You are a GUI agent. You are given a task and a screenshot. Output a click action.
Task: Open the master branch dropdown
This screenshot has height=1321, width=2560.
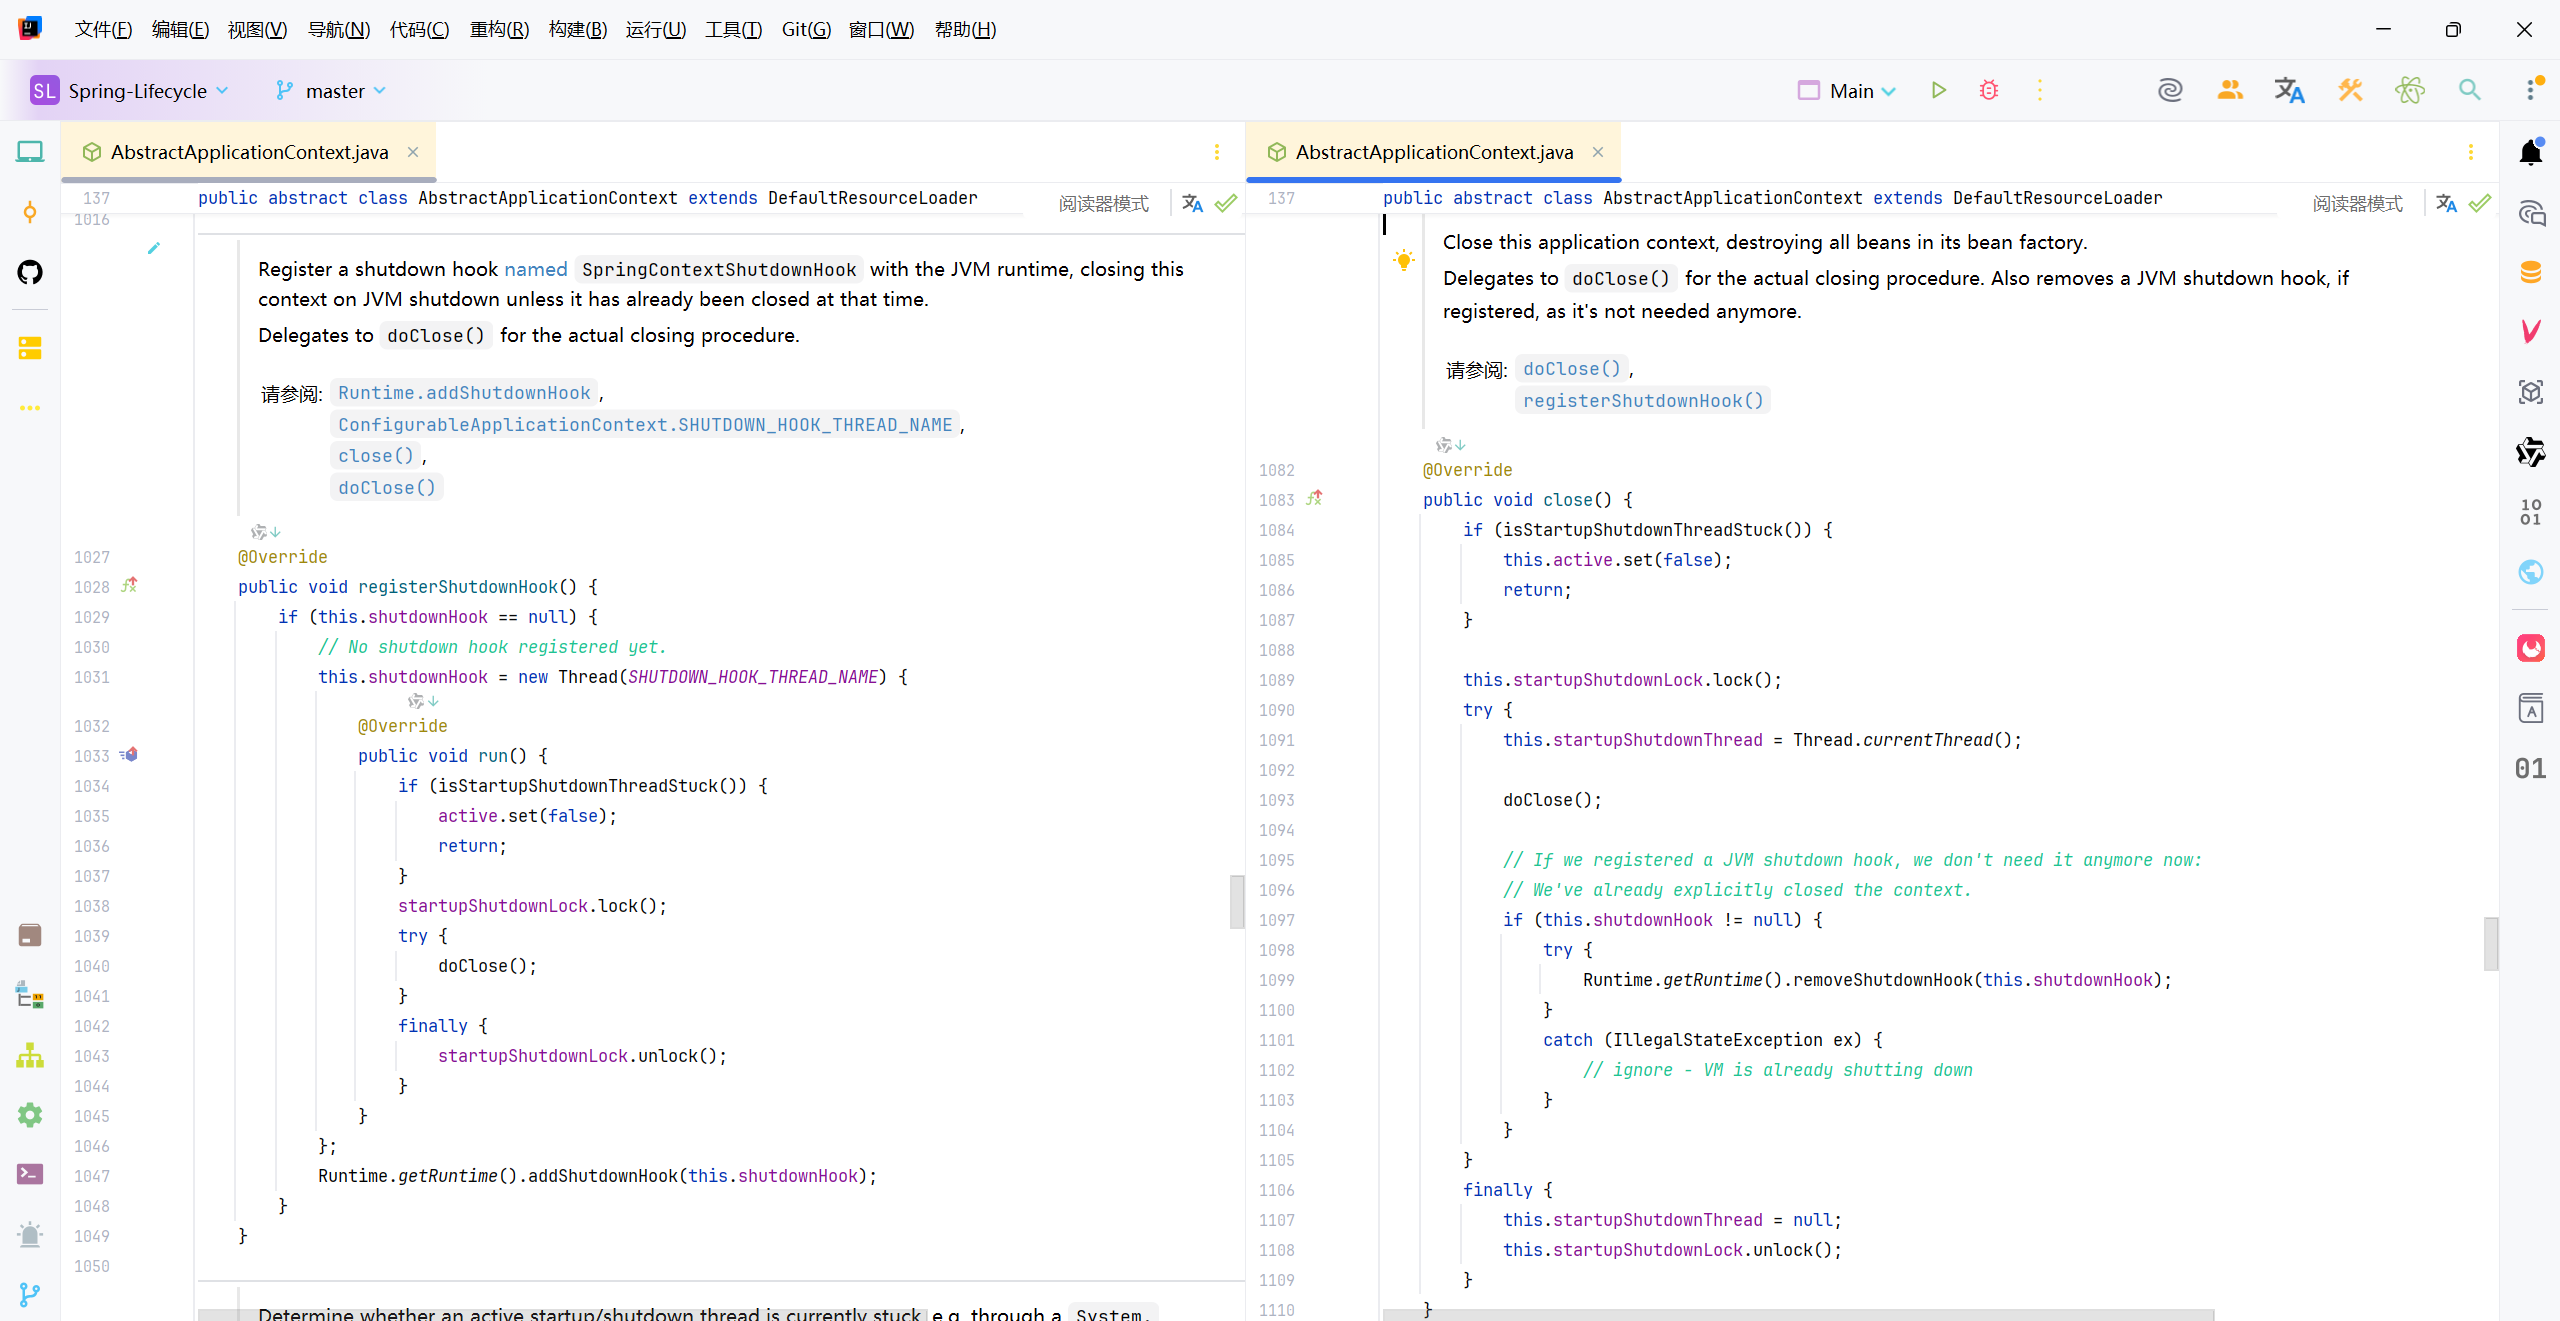pos(334,91)
